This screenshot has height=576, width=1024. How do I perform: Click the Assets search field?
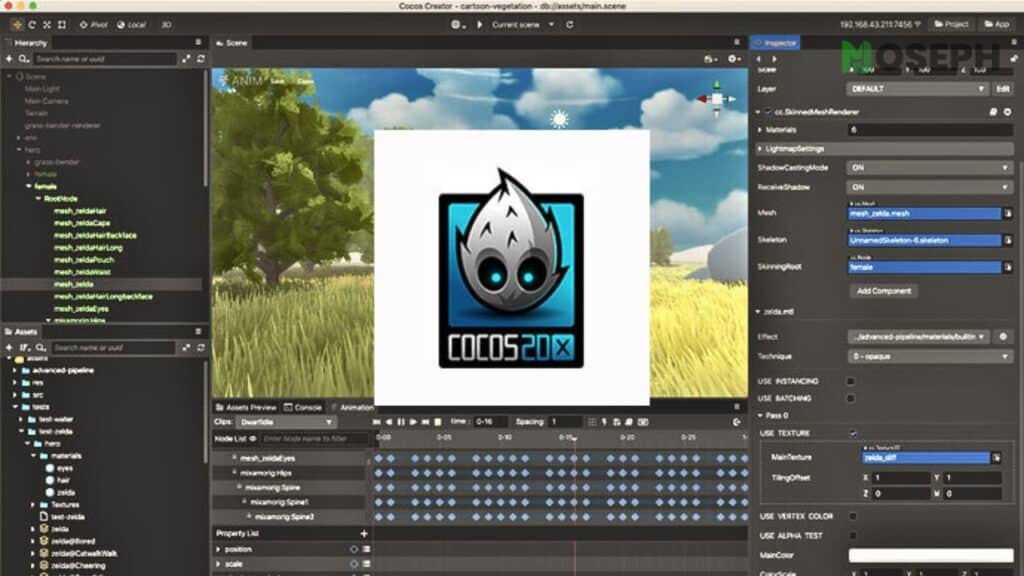pyautogui.click(x=113, y=347)
